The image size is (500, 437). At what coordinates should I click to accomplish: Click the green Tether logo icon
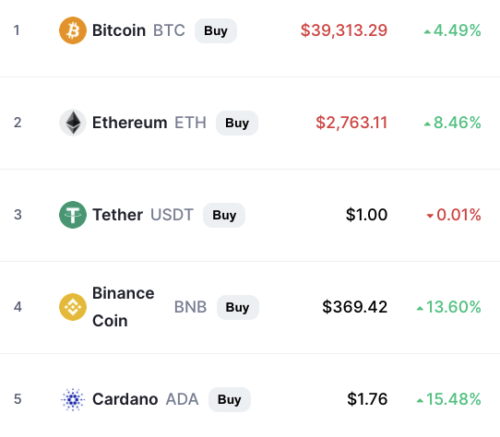(x=73, y=215)
